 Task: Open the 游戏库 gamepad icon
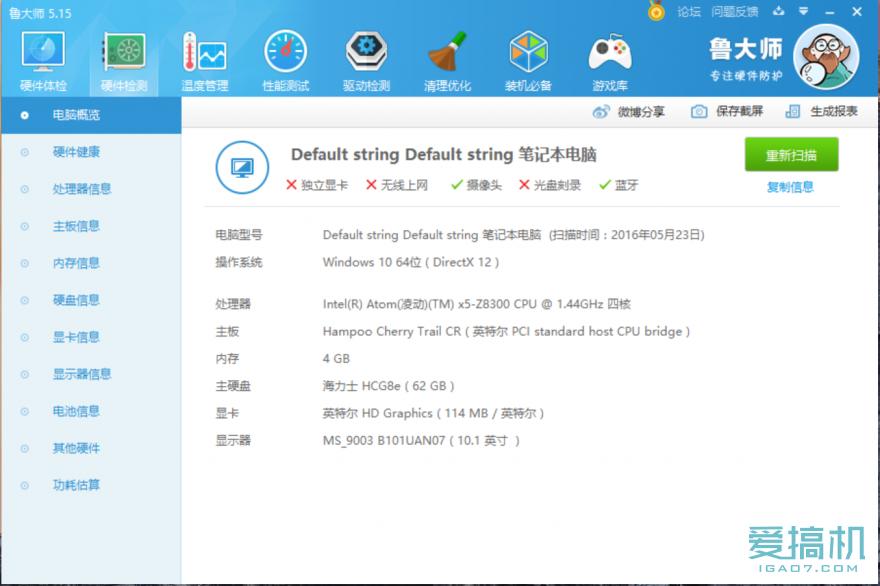point(609,62)
